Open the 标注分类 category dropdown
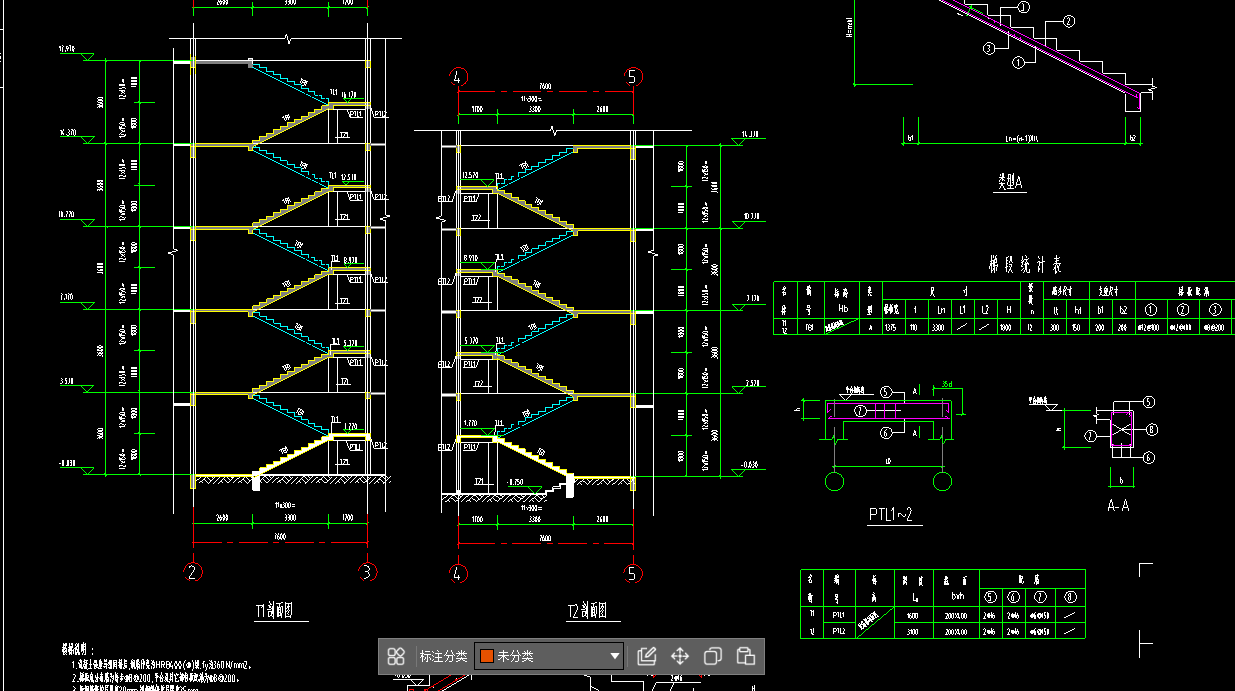Viewport: 1235px width, 691px height. [x=549, y=656]
